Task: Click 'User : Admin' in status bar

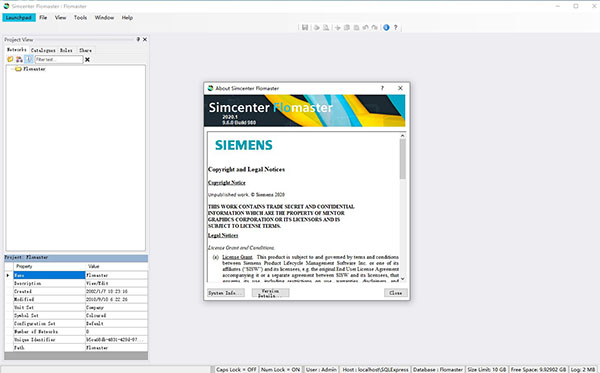Action: [321, 370]
